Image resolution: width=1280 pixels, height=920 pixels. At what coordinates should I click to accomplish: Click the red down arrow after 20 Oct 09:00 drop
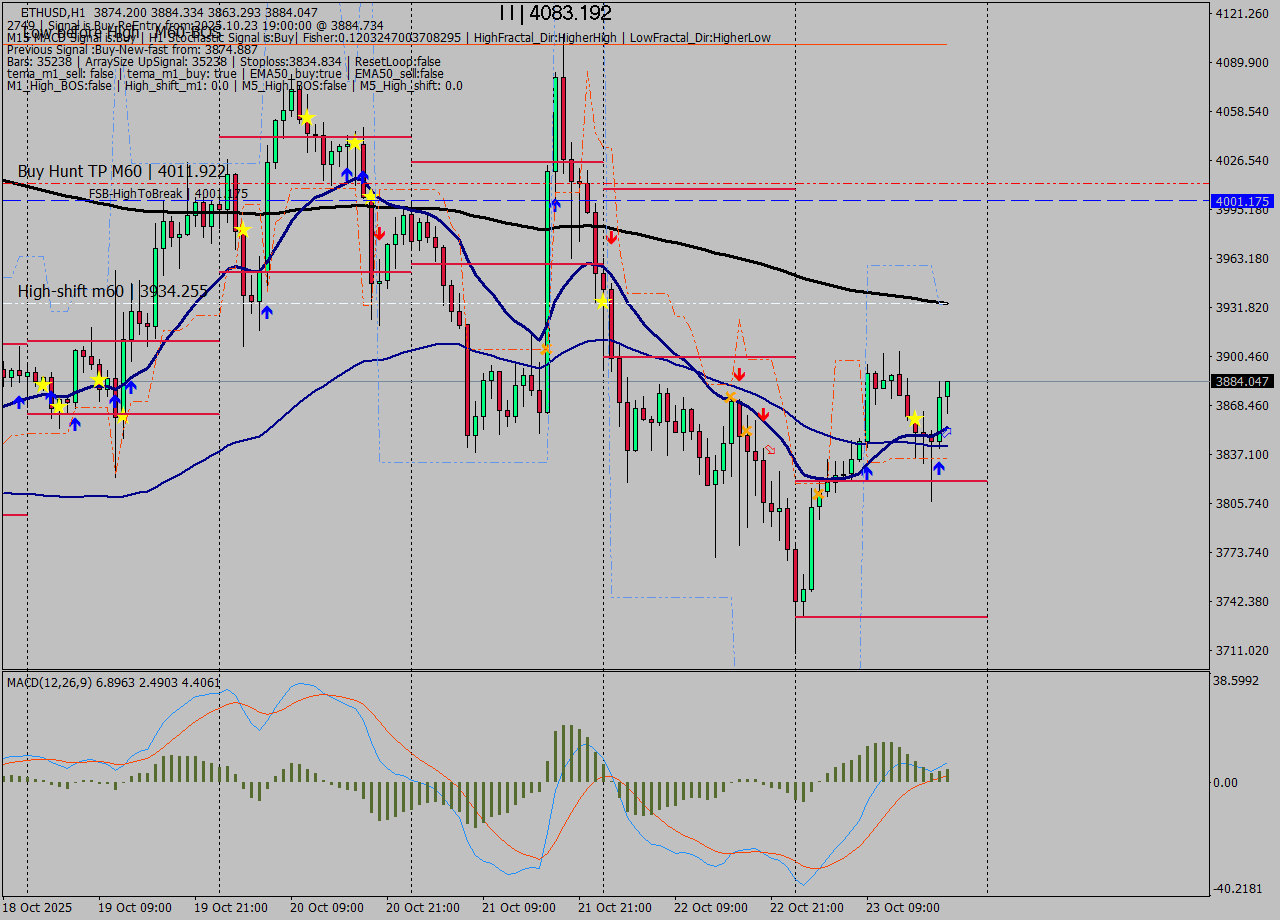pos(379,233)
